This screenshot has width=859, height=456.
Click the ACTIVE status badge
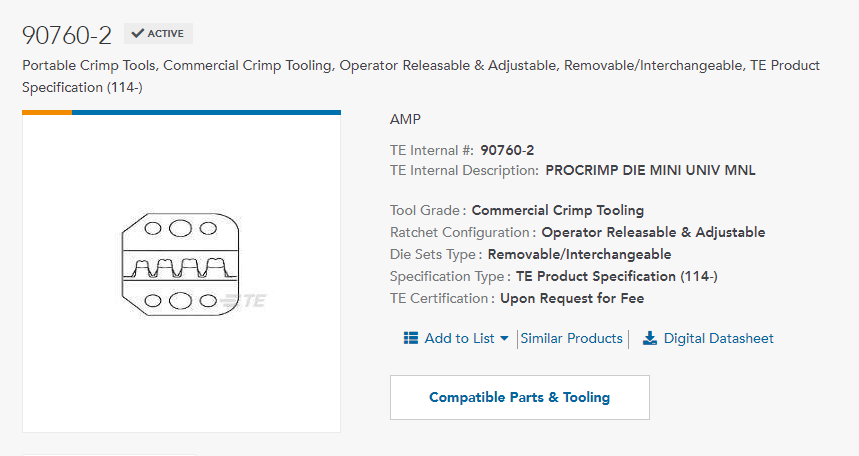pos(158,33)
